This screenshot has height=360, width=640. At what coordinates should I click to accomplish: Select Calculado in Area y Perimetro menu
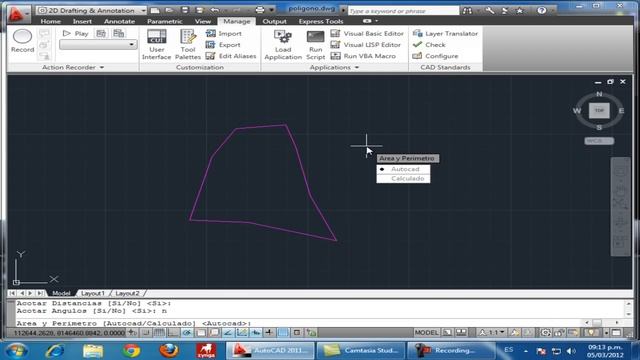pyautogui.click(x=403, y=178)
